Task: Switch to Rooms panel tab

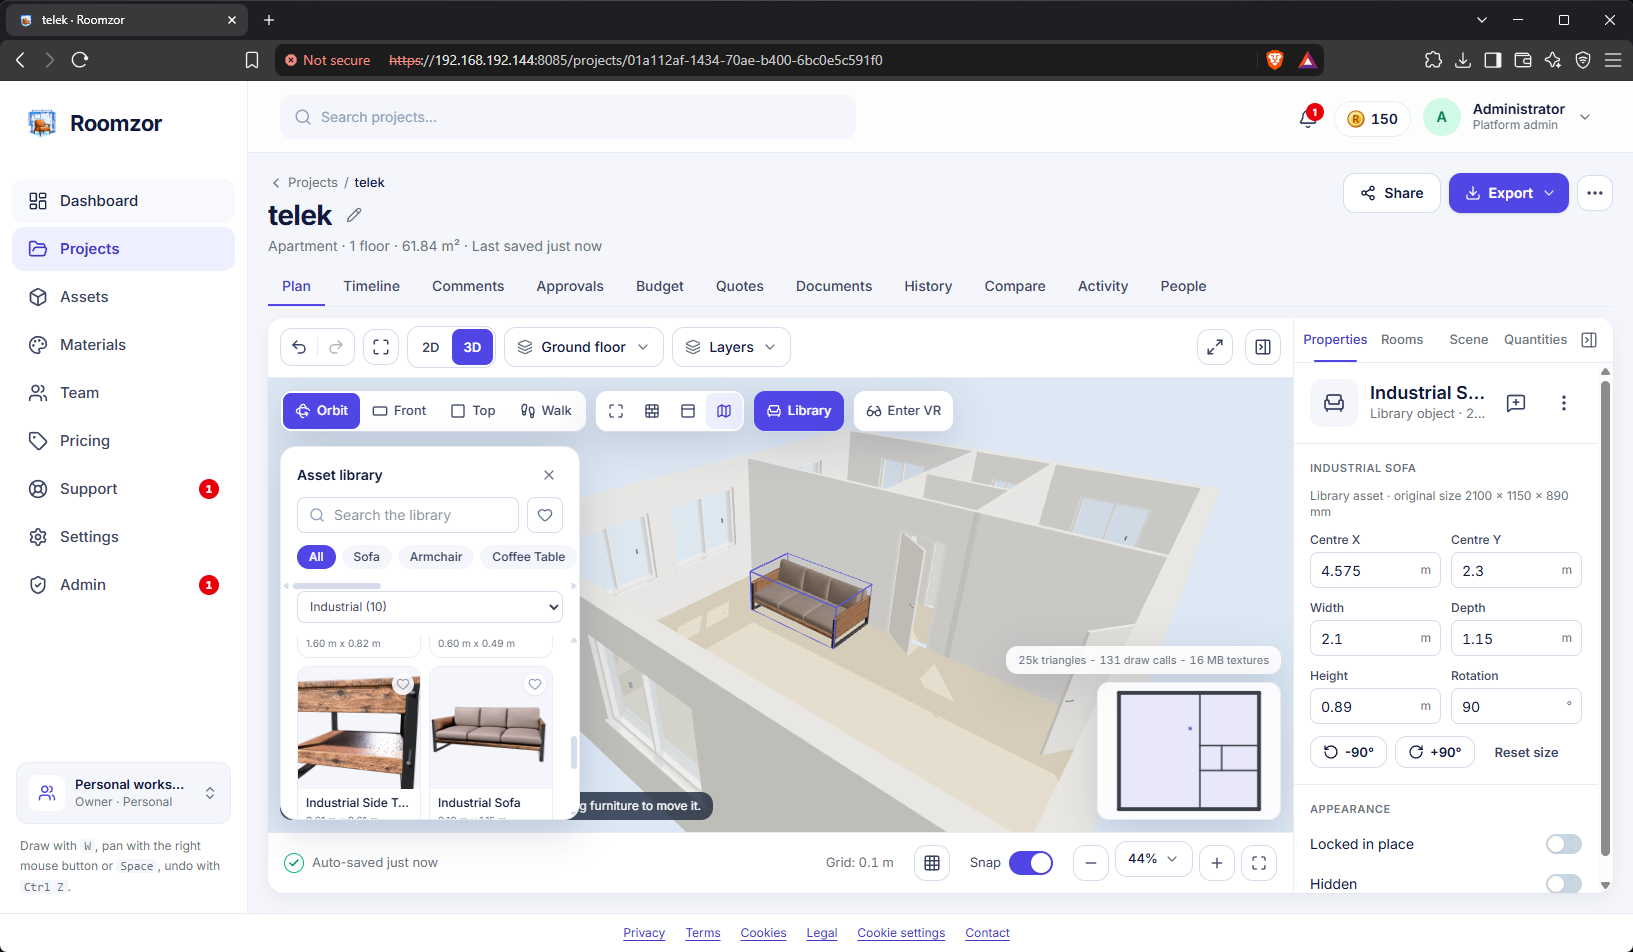Action: [x=1402, y=340]
